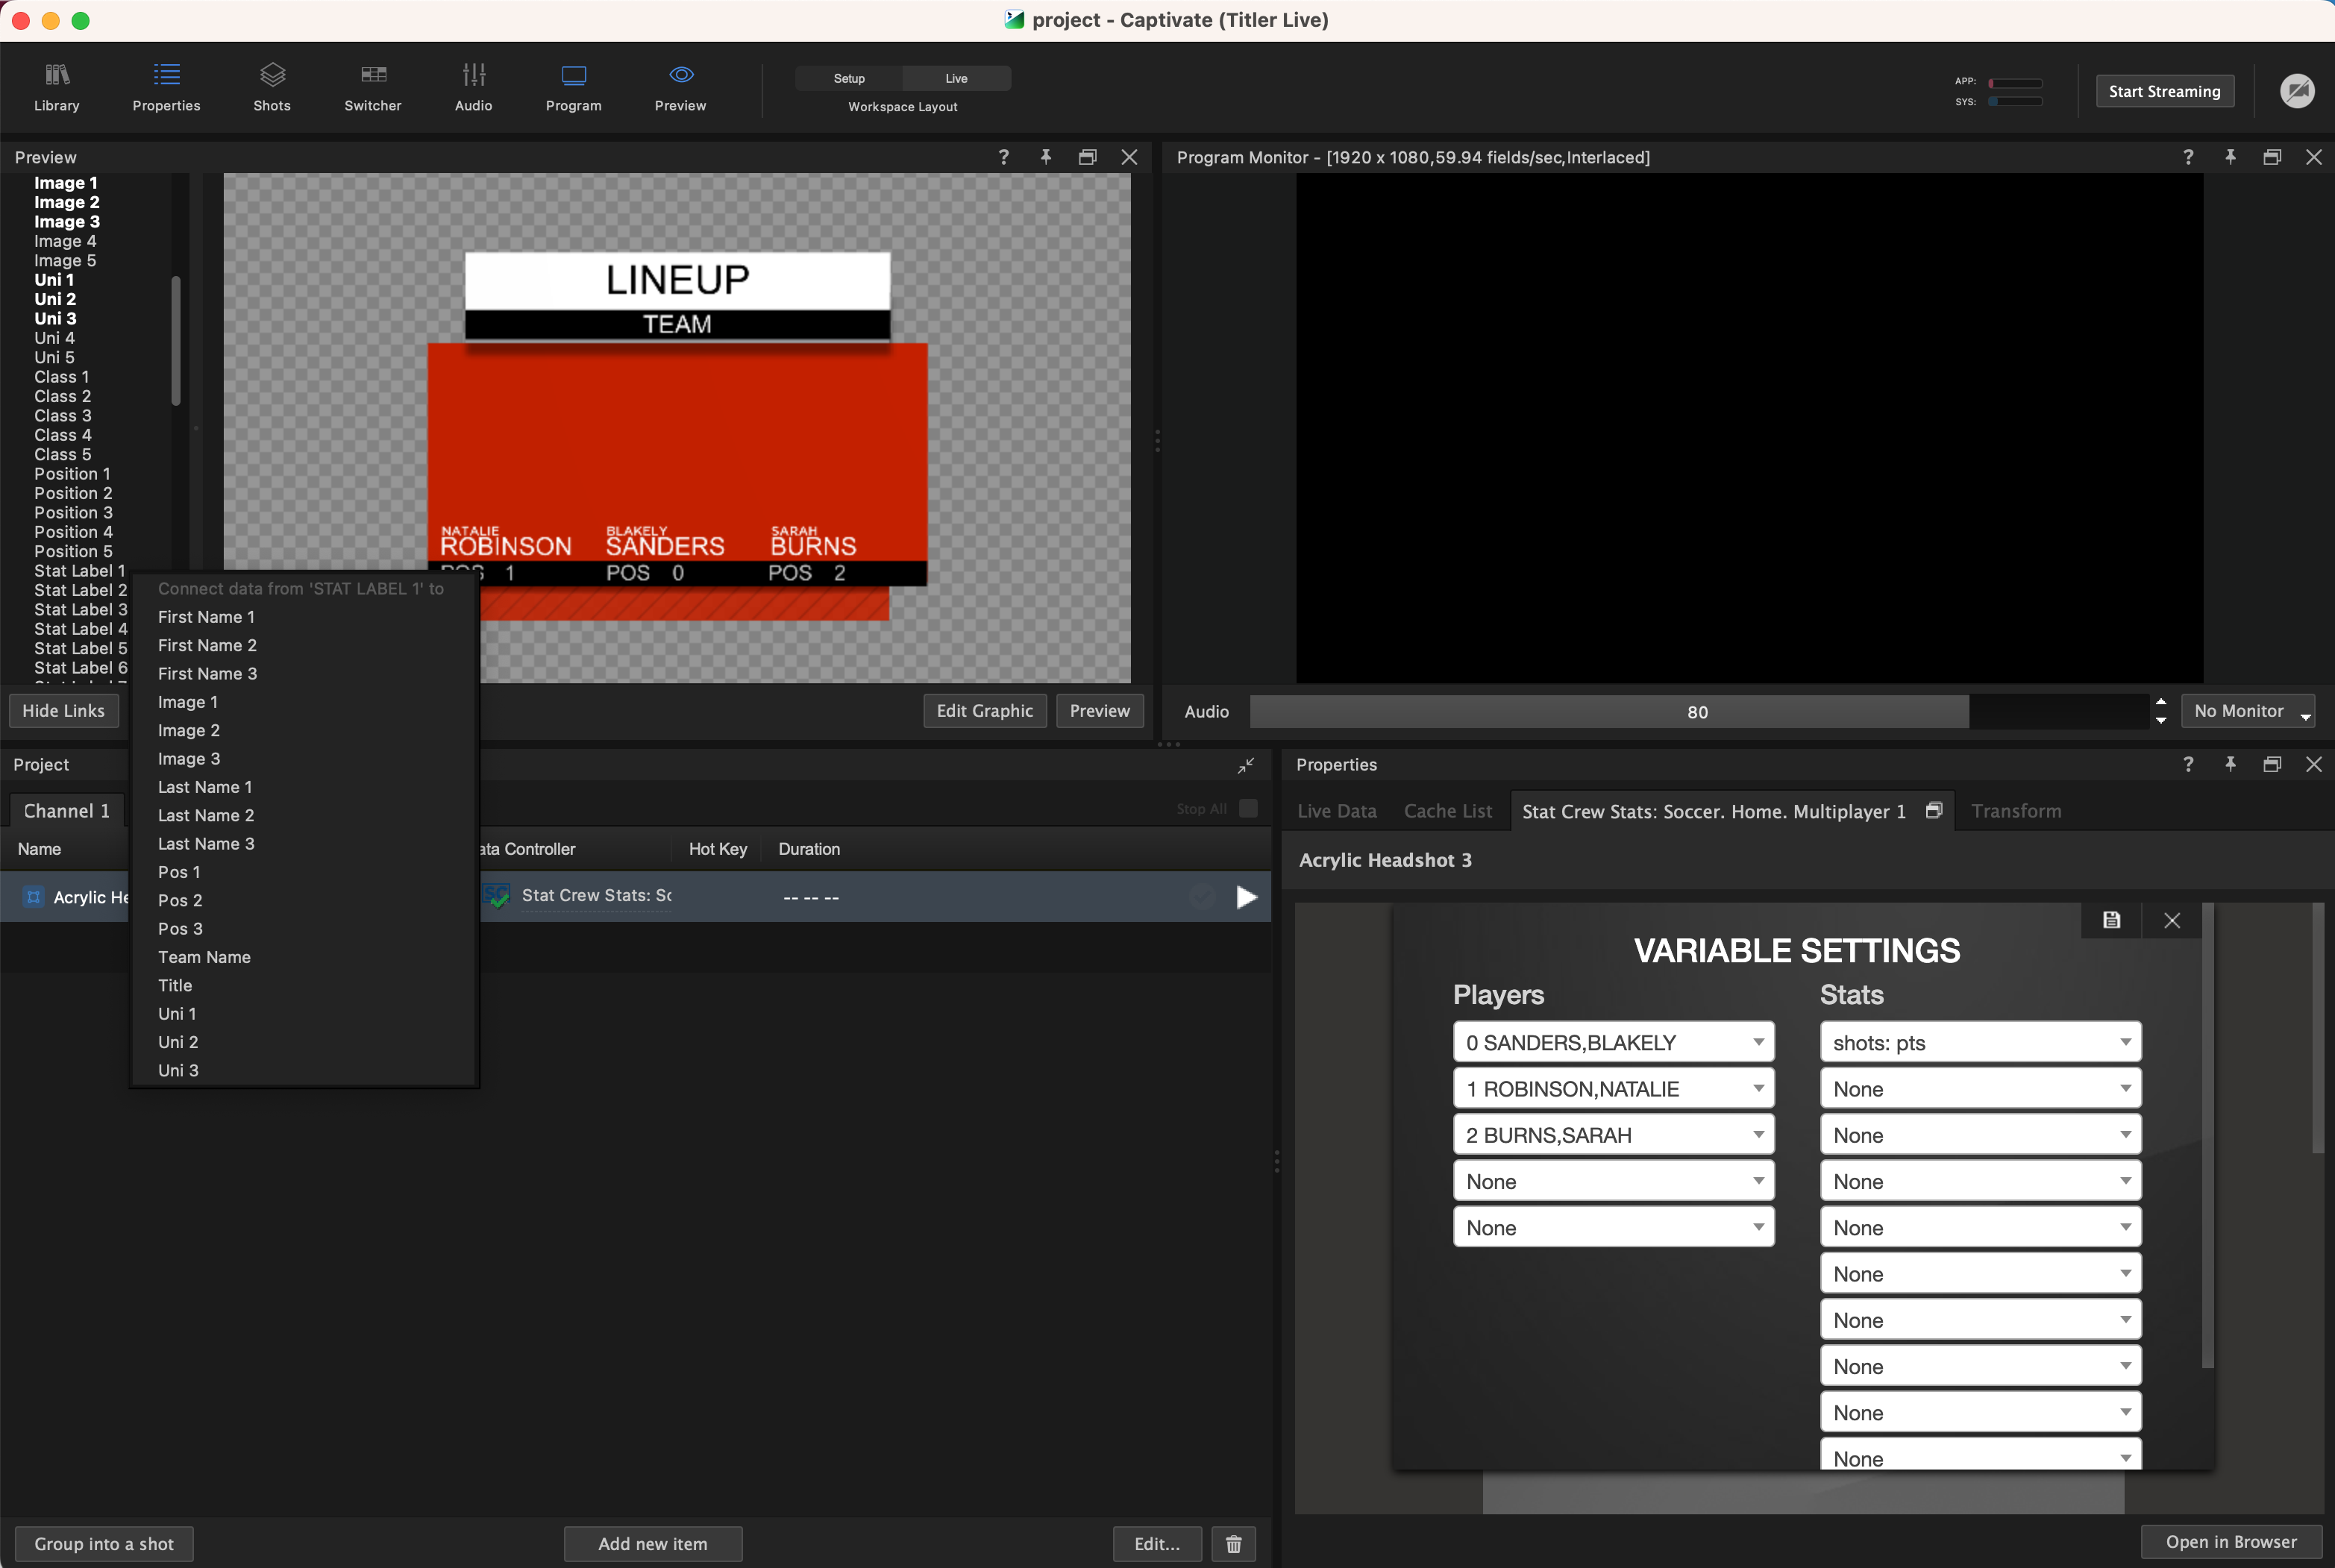Click the Hide Links button

tap(64, 711)
